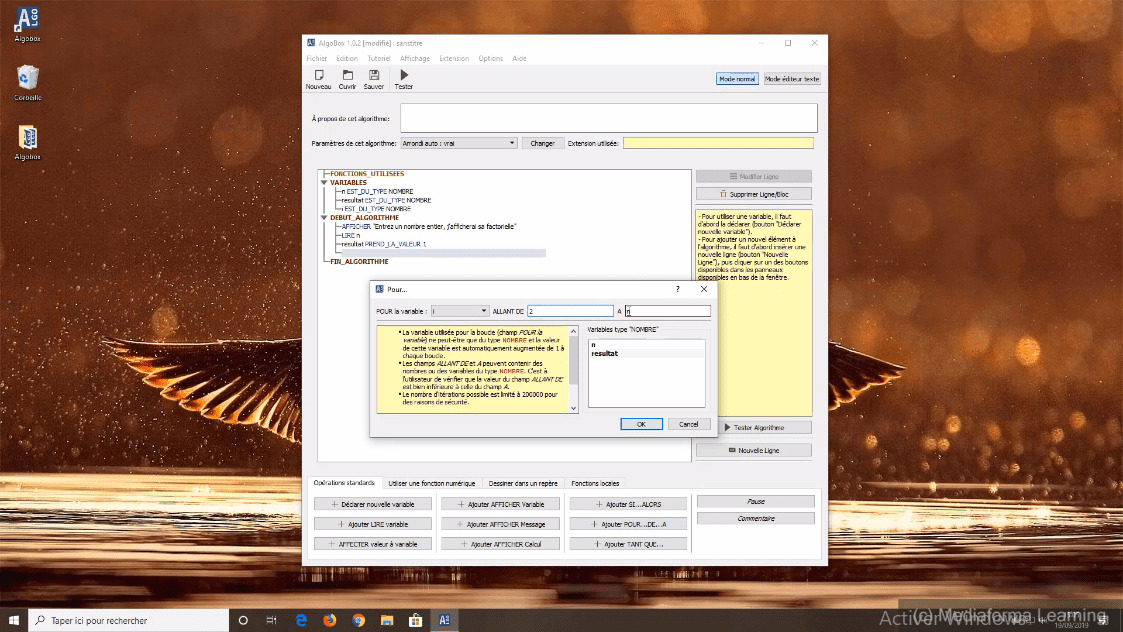
Task: Click Firefox icon in taskbar
Action: (x=330, y=620)
